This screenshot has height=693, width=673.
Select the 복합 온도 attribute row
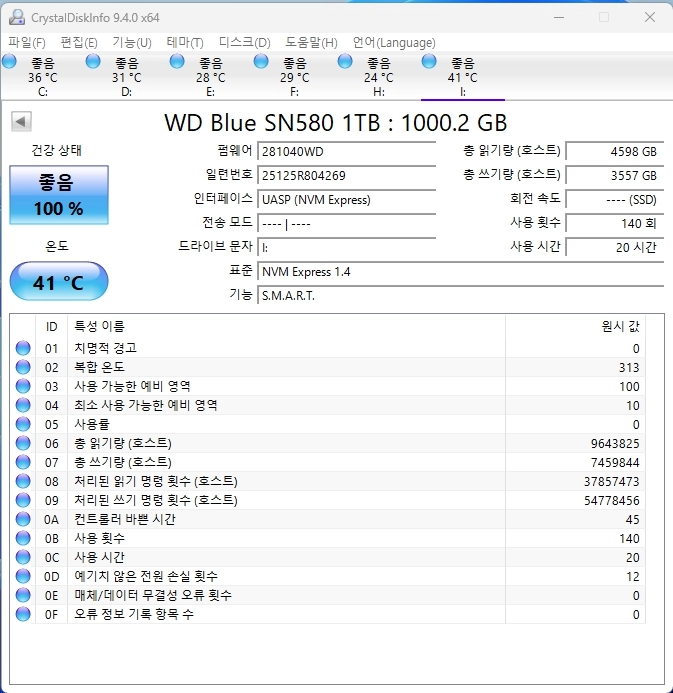point(327,367)
